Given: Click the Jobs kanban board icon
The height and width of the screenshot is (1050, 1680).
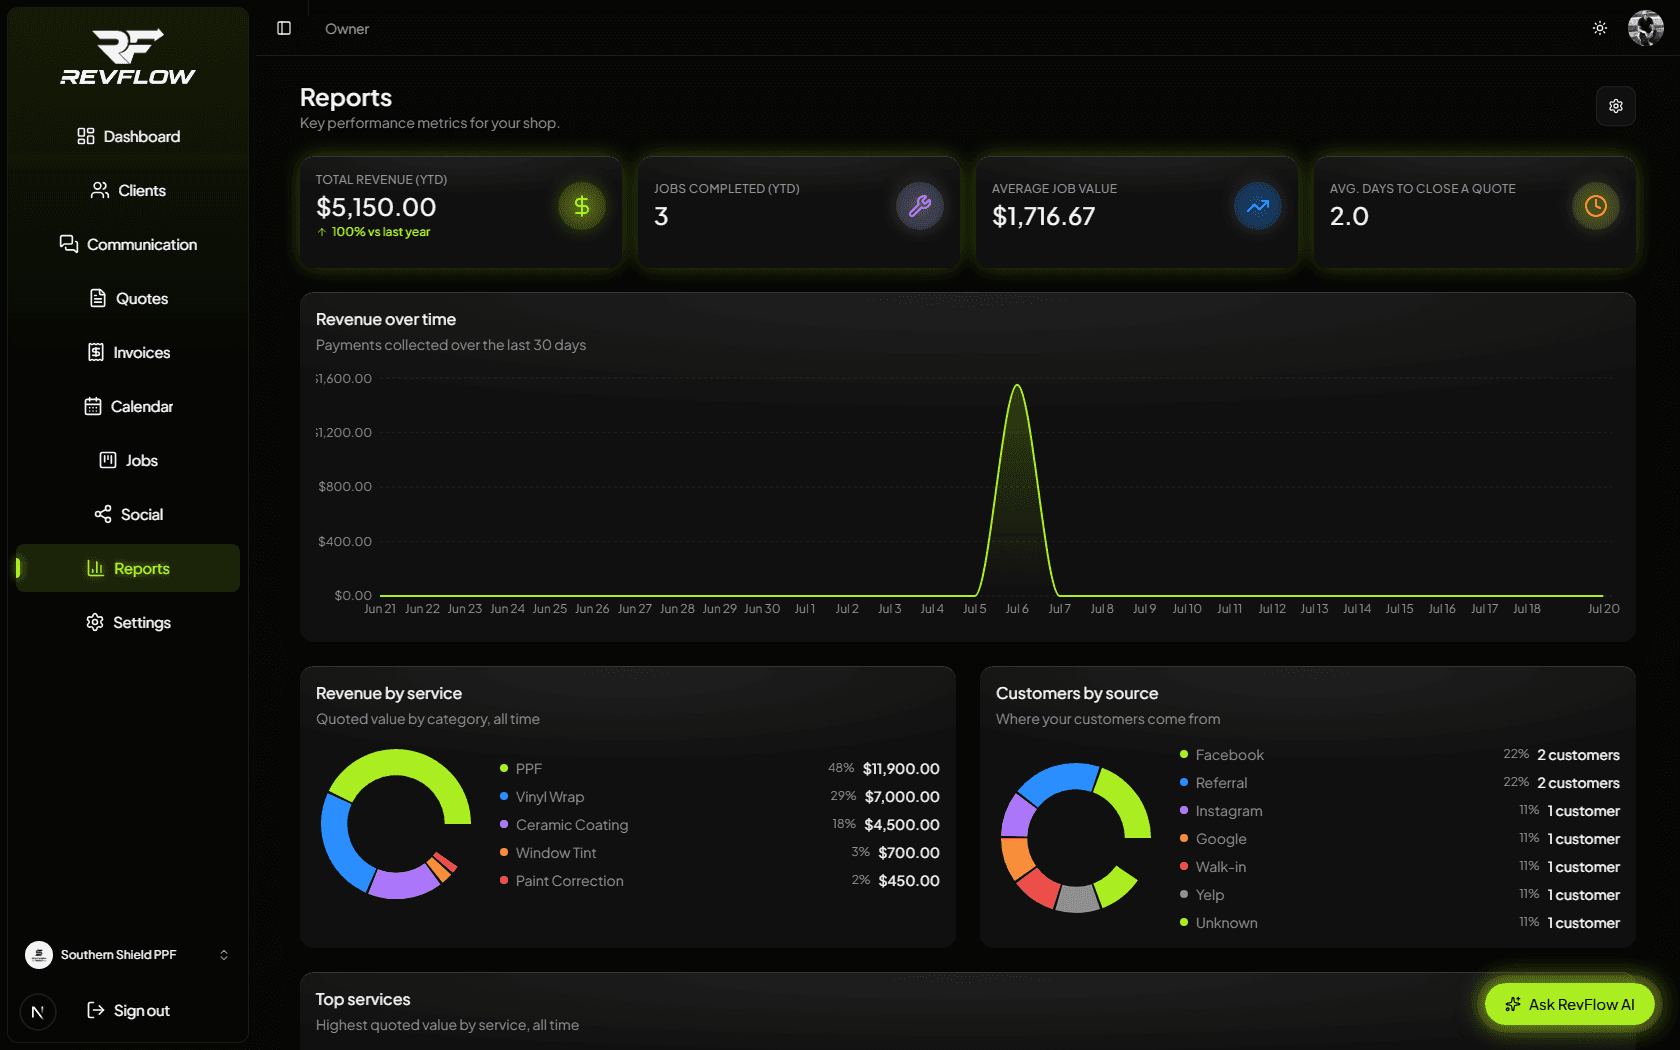Looking at the screenshot, I should [108, 460].
